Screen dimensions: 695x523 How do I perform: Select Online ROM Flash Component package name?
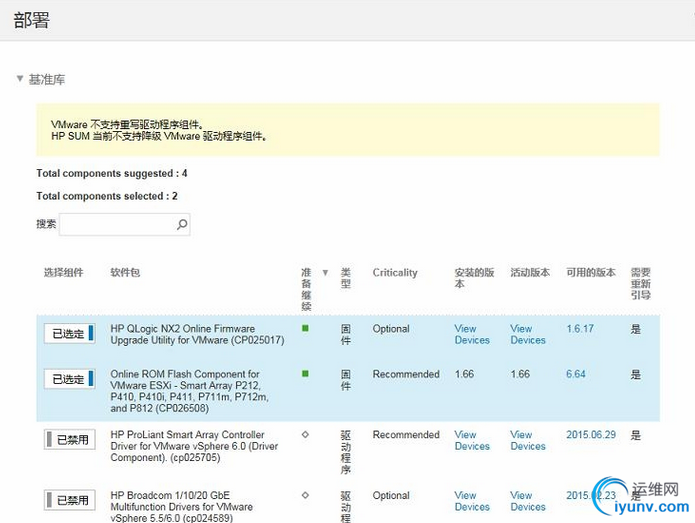tap(190, 391)
